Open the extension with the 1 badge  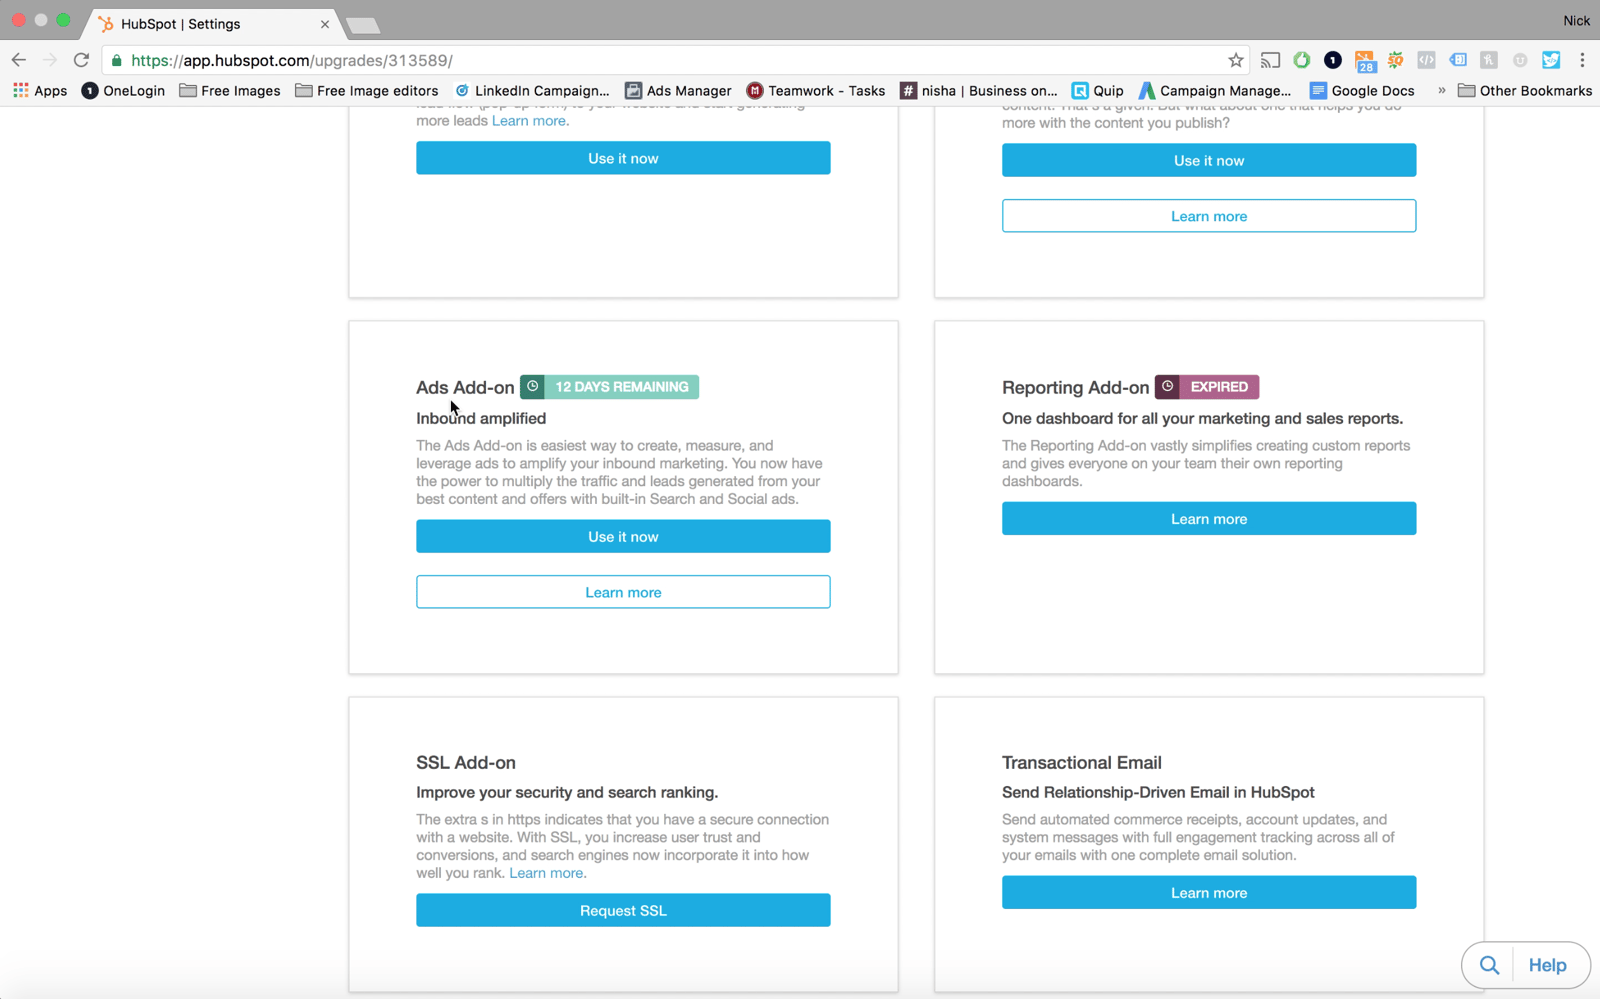point(1332,60)
